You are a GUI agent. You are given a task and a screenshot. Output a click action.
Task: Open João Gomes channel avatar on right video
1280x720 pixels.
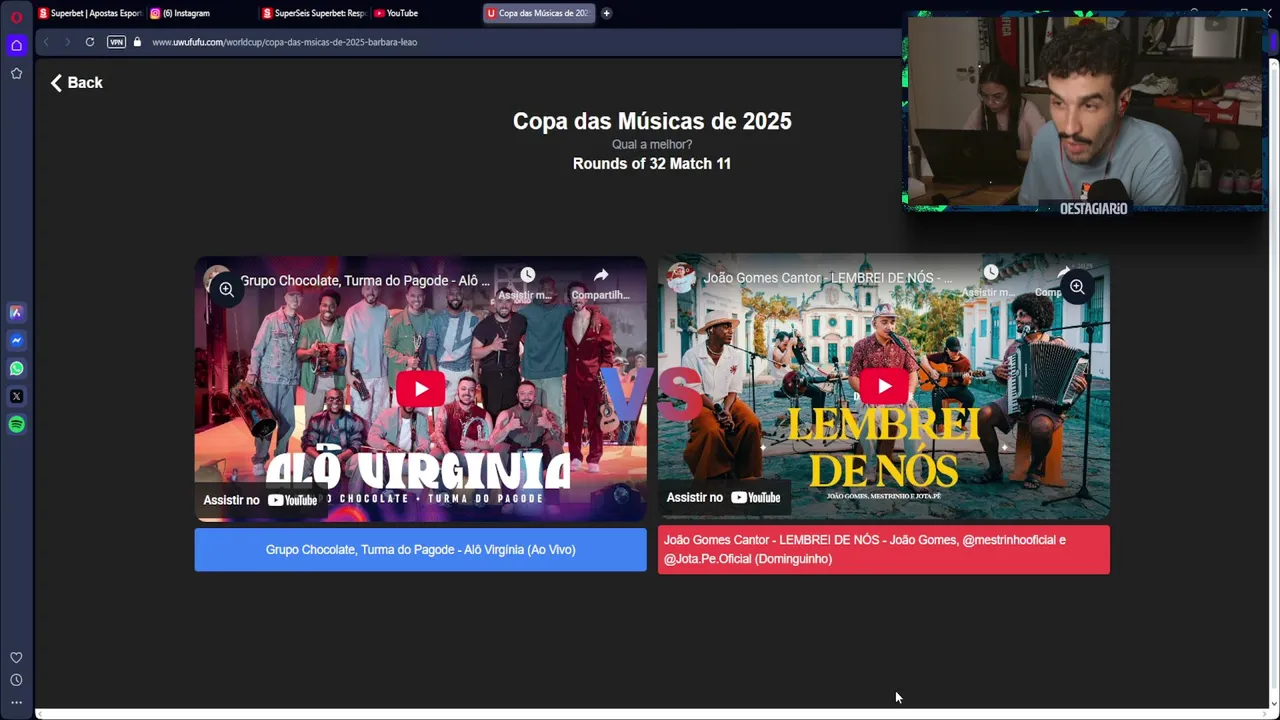(681, 278)
